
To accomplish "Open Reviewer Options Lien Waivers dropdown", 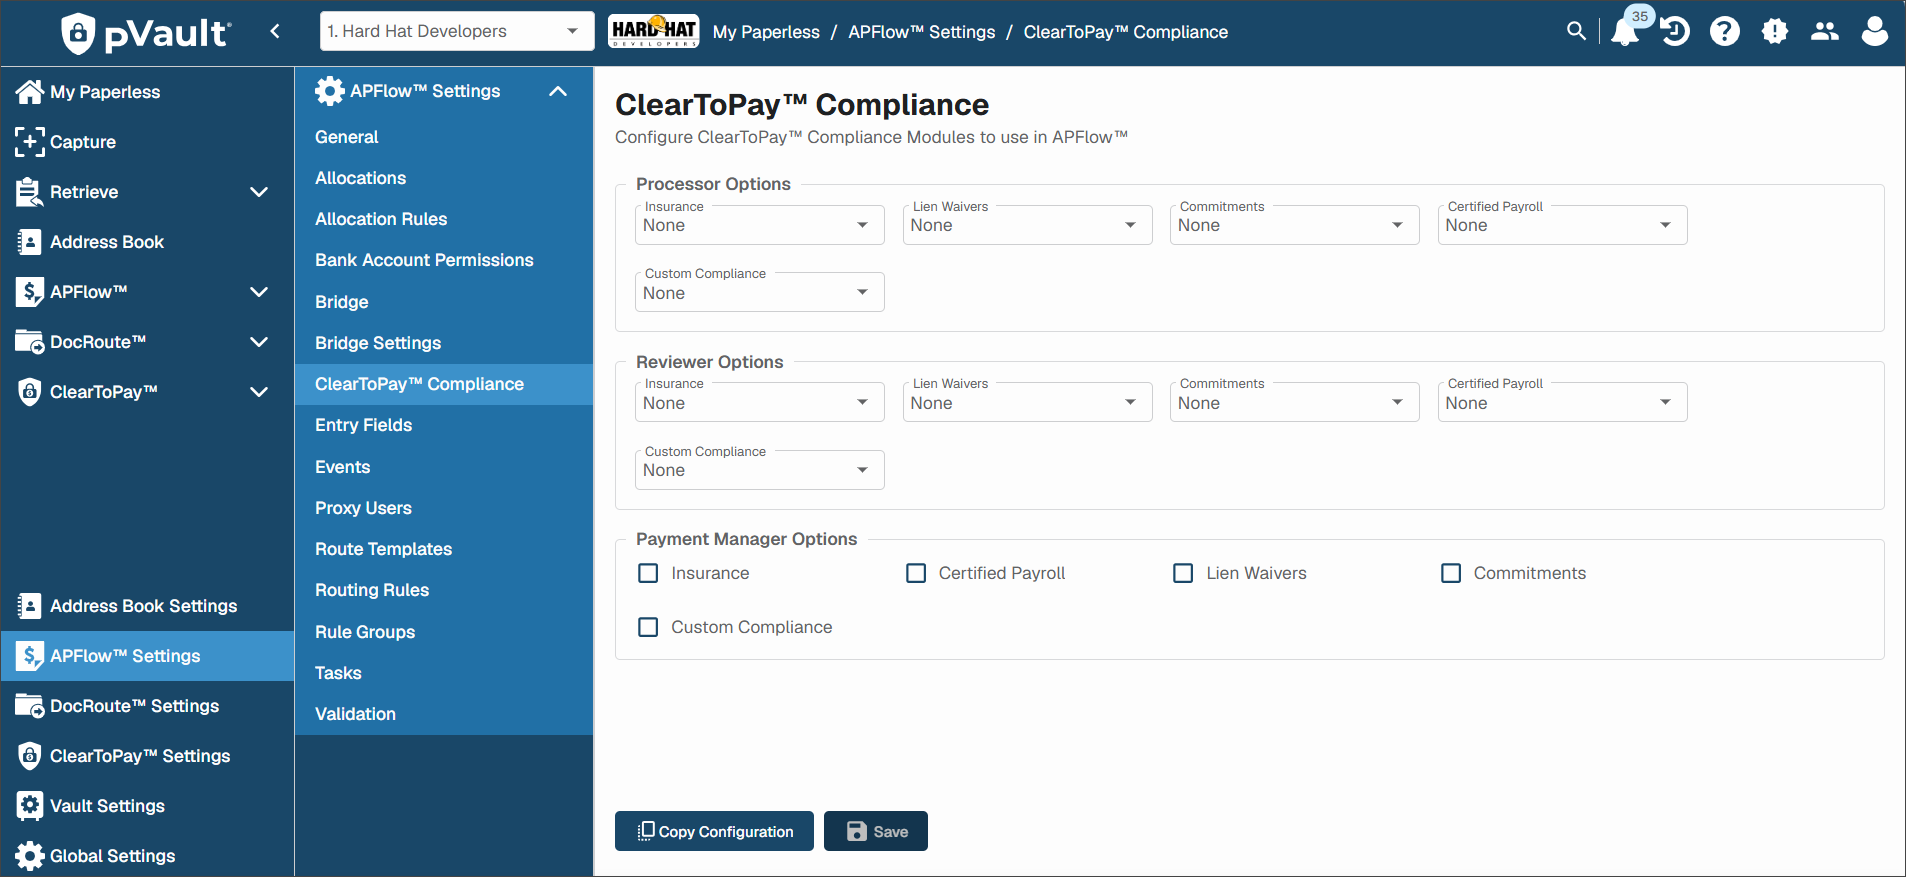I will tap(1028, 402).
